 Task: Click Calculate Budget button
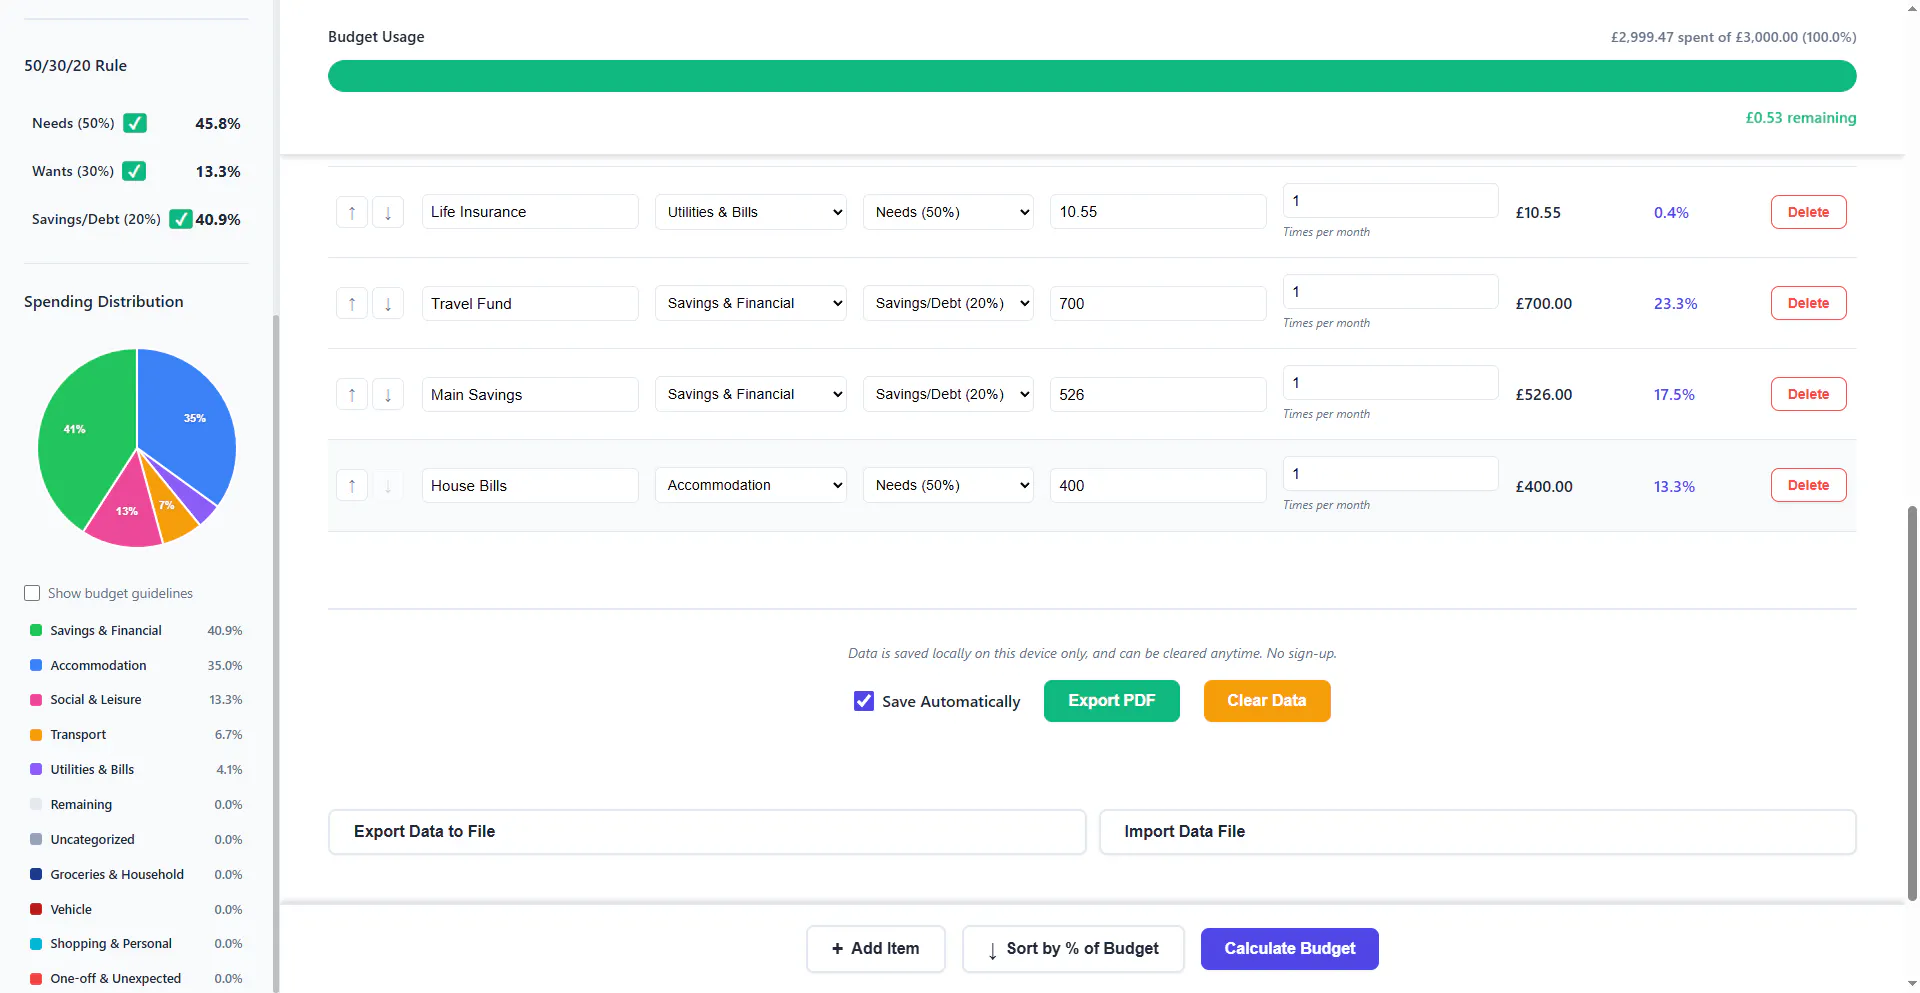pyautogui.click(x=1289, y=949)
